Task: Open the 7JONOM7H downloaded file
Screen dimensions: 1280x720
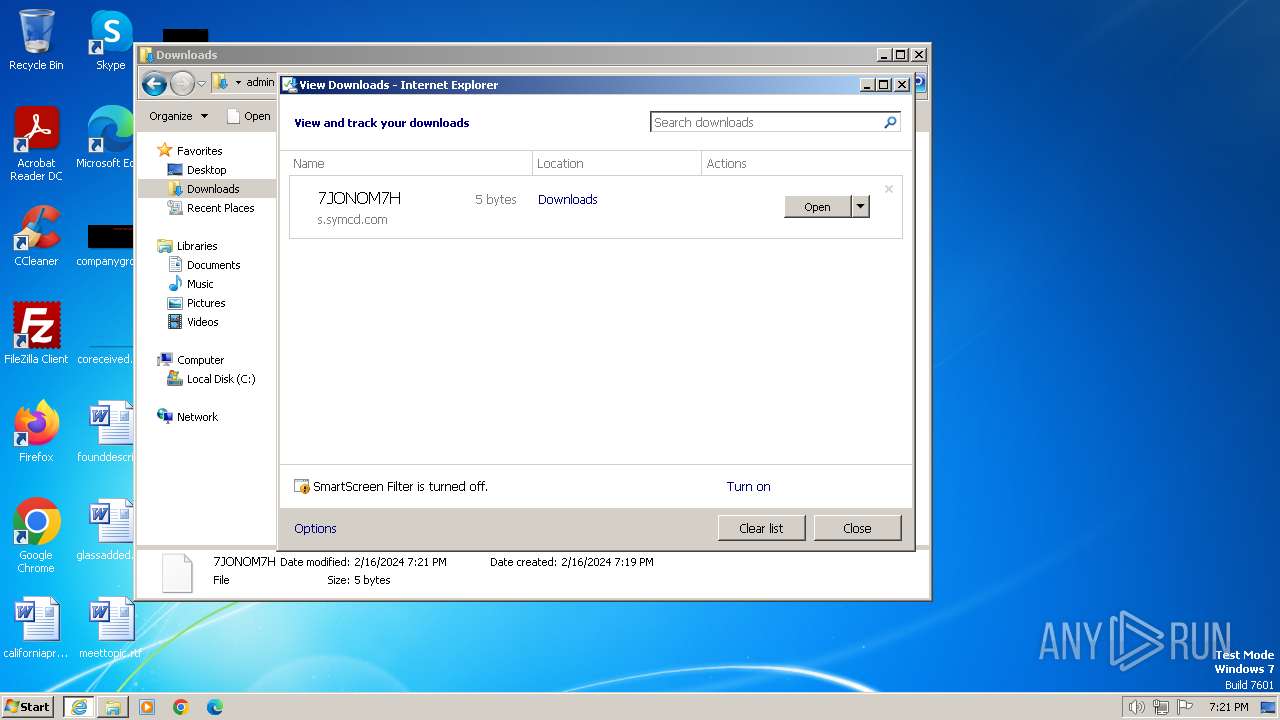Action: tap(817, 207)
